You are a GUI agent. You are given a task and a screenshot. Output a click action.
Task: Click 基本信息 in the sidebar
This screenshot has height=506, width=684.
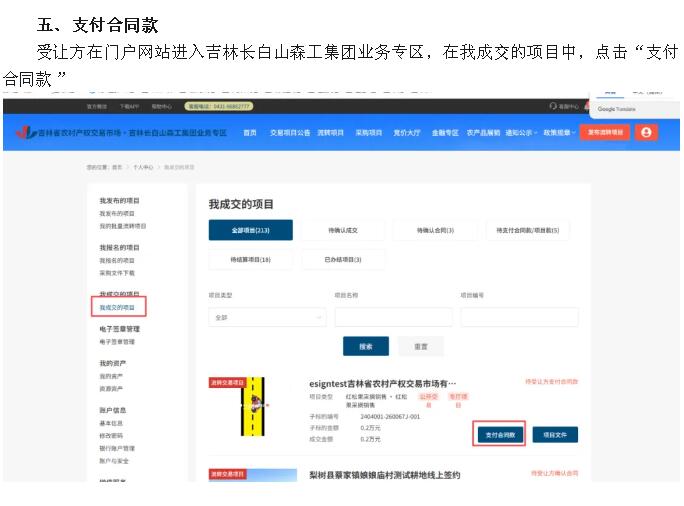coord(111,423)
